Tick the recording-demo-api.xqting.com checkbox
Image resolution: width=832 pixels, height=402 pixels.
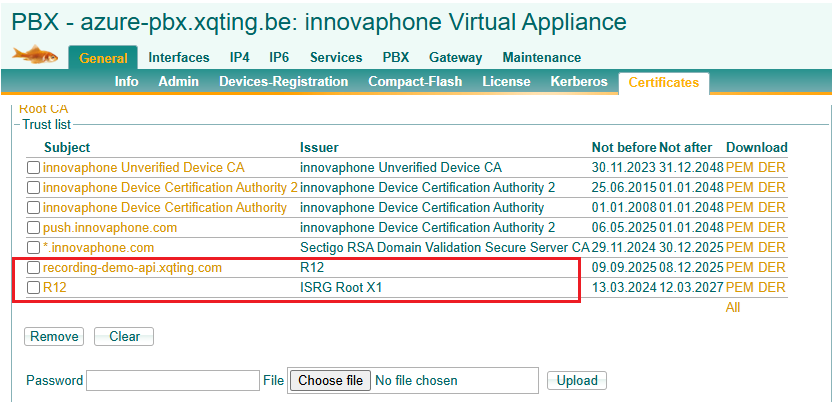[x=34, y=268]
